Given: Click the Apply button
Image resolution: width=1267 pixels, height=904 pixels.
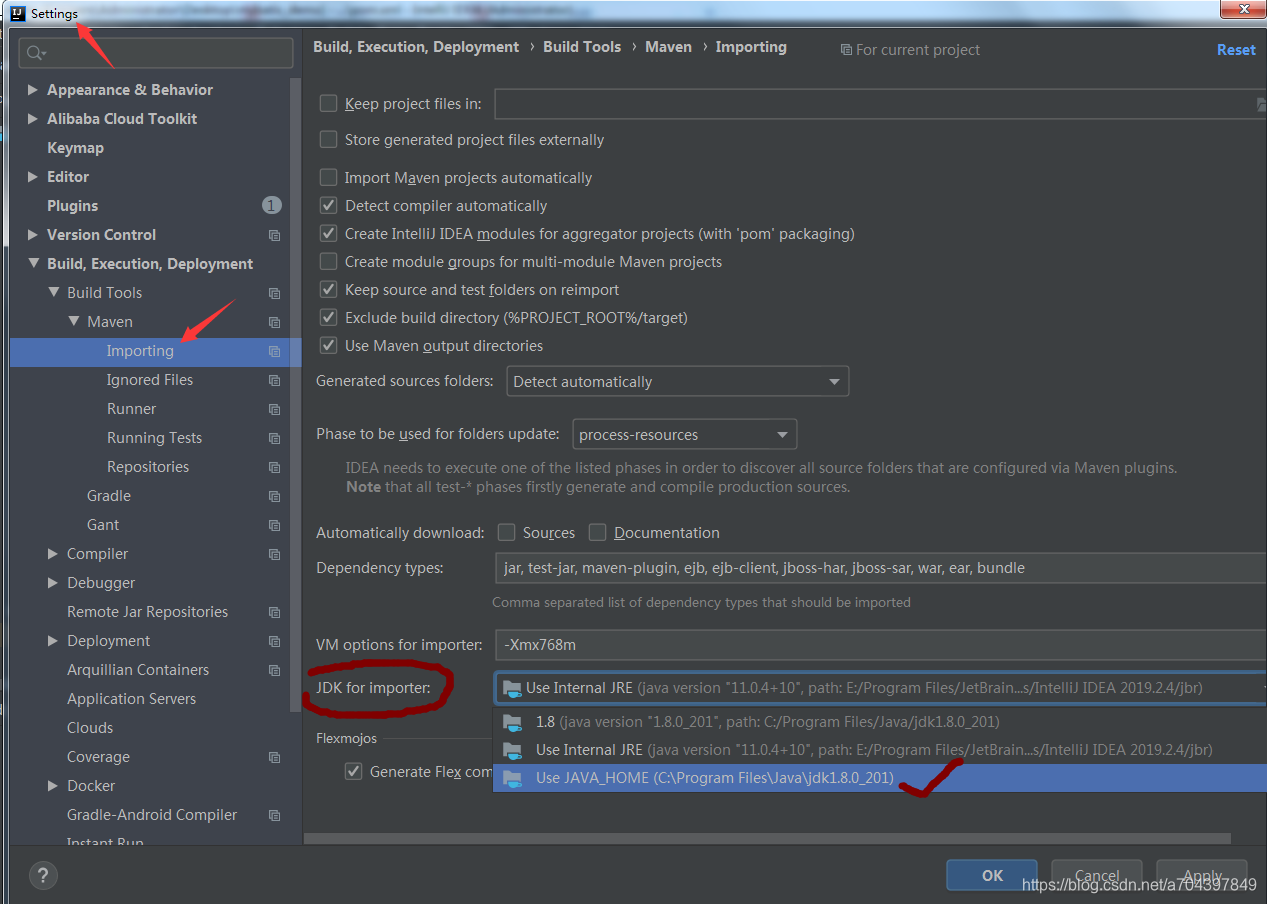Looking at the screenshot, I should pos(1202,875).
